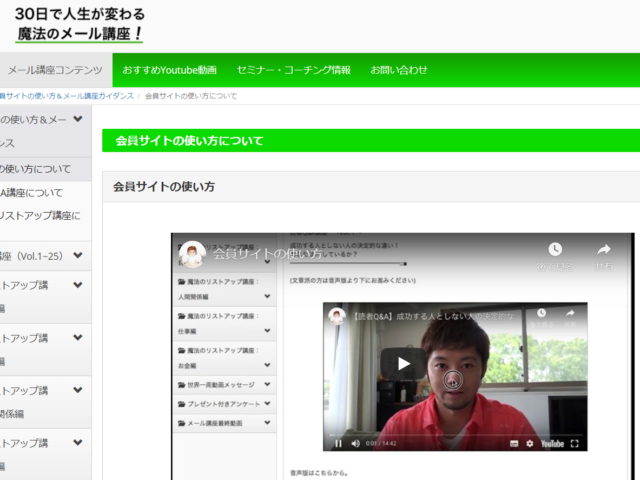Viewport: 640px width, 480px height.
Task: Expand 人間関係編 chevron inside video
Action: click(267, 296)
